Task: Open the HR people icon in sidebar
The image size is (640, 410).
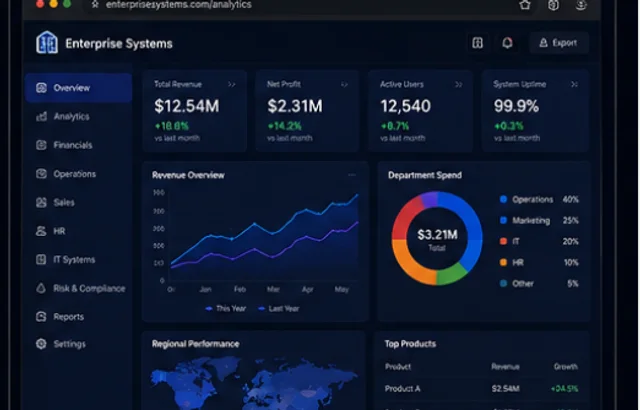Action: 41,231
